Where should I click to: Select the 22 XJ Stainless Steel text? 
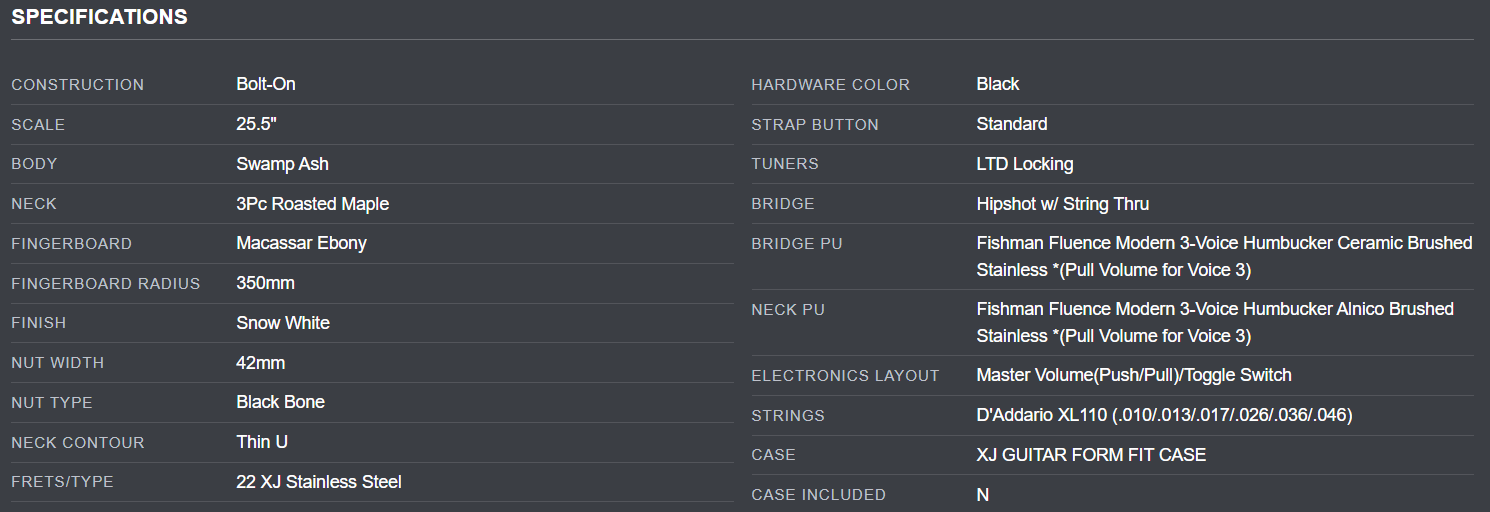(318, 482)
